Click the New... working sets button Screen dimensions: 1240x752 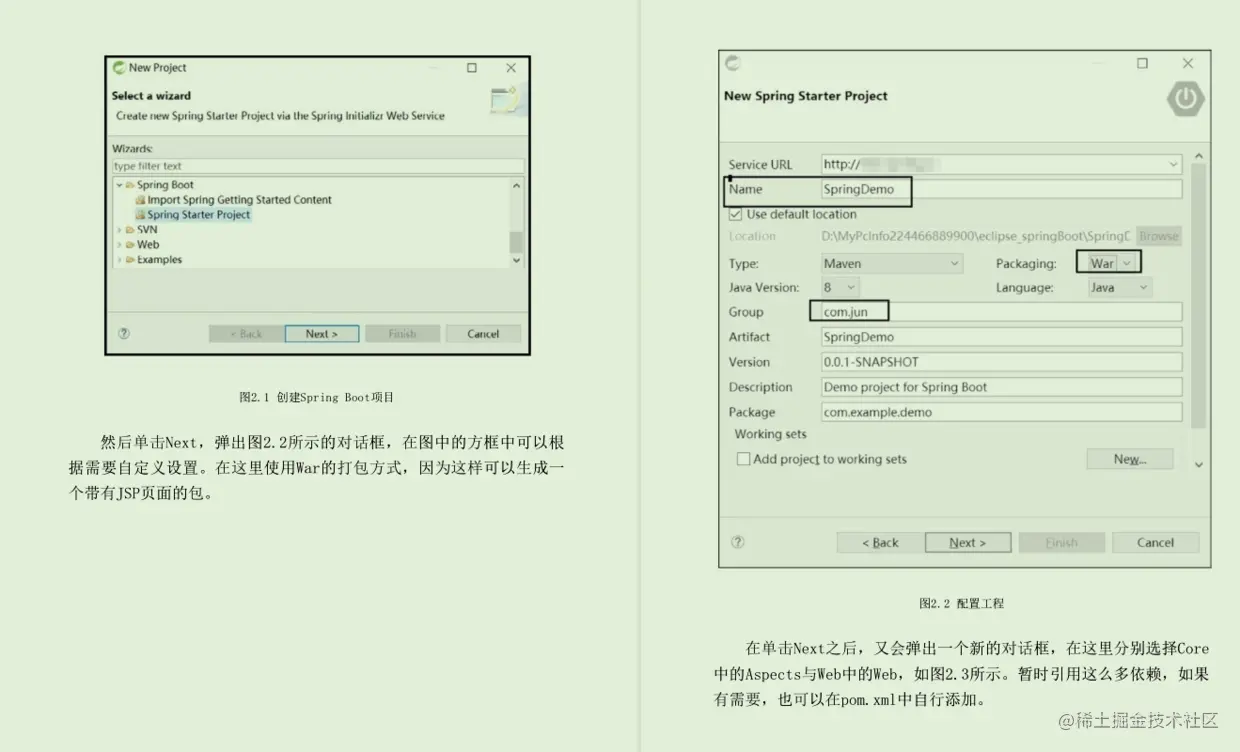pyautogui.click(x=1130, y=459)
